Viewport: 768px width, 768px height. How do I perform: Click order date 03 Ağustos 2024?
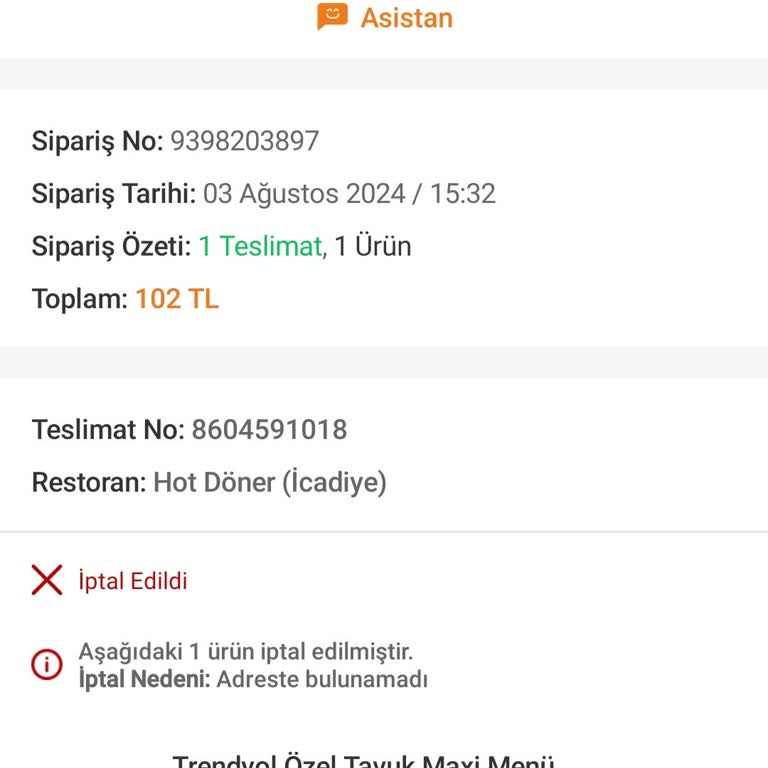(x=304, y=193)
